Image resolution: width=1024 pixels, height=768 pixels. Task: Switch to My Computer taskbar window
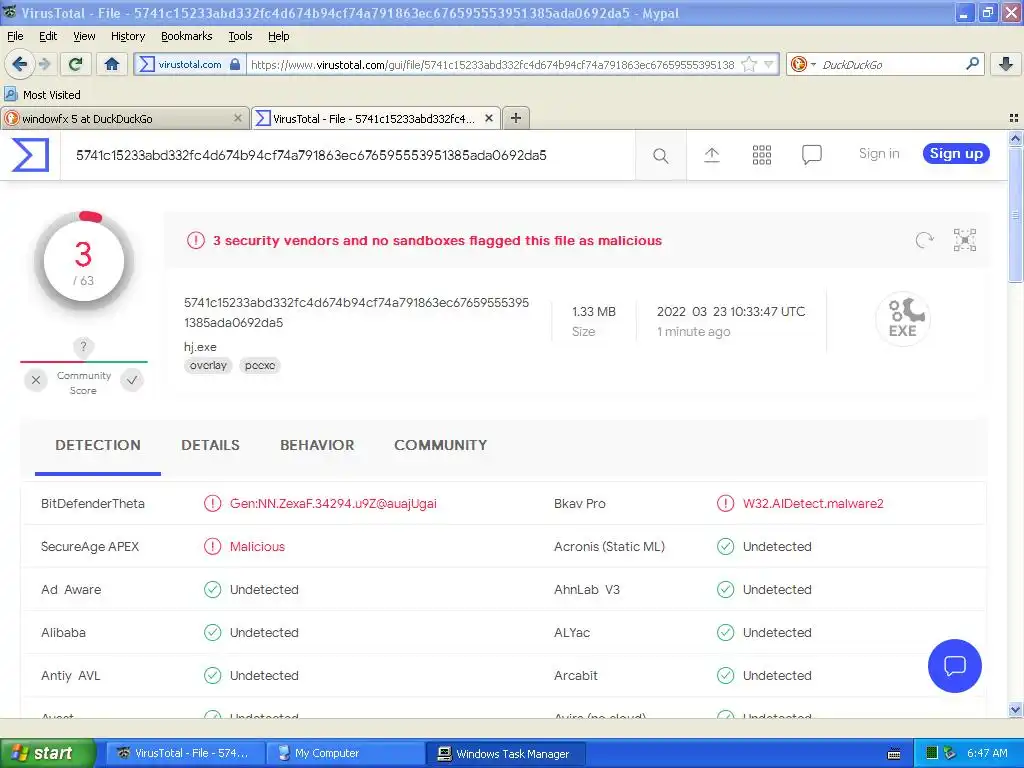click(345, 753)
